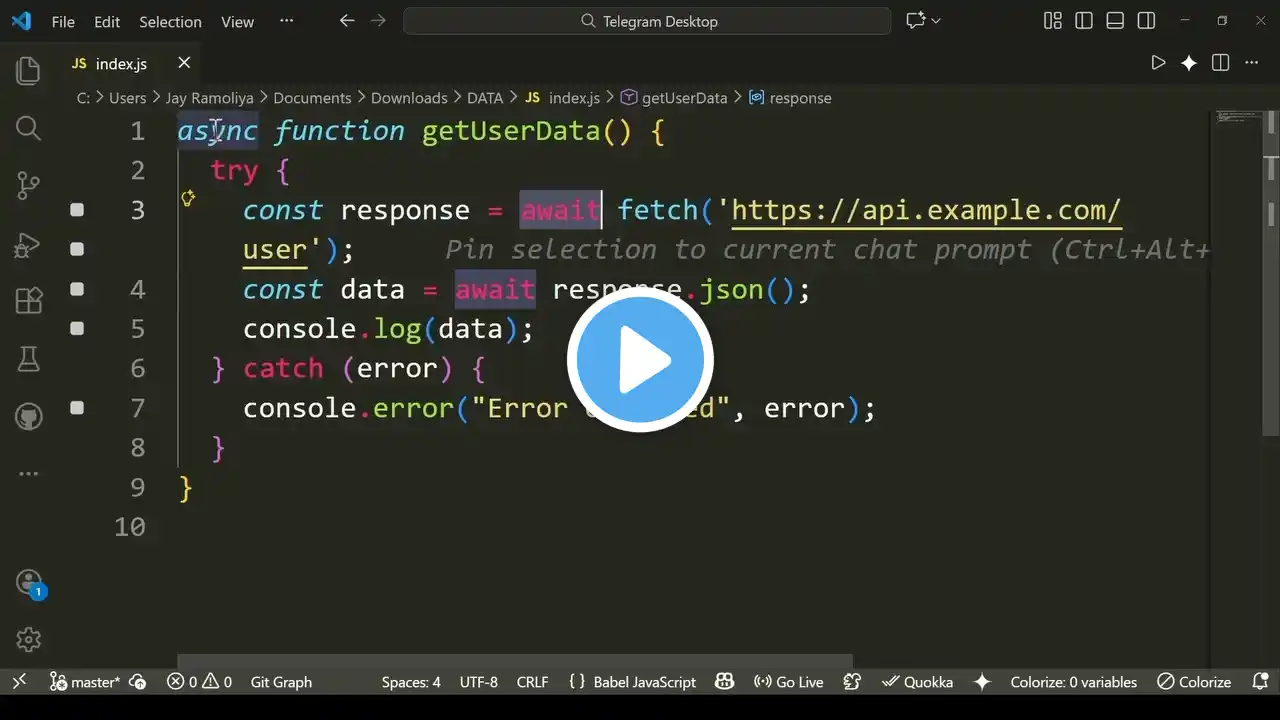Screen dimensions: 1280x720
Task: Select Documents breadcrumb
Action: pos(312,98)
